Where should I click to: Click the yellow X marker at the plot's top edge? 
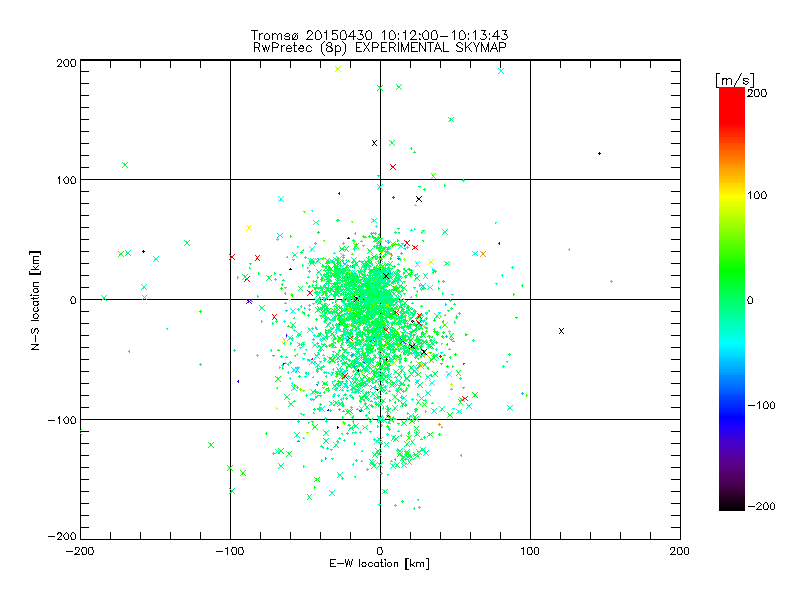[338, 69]
